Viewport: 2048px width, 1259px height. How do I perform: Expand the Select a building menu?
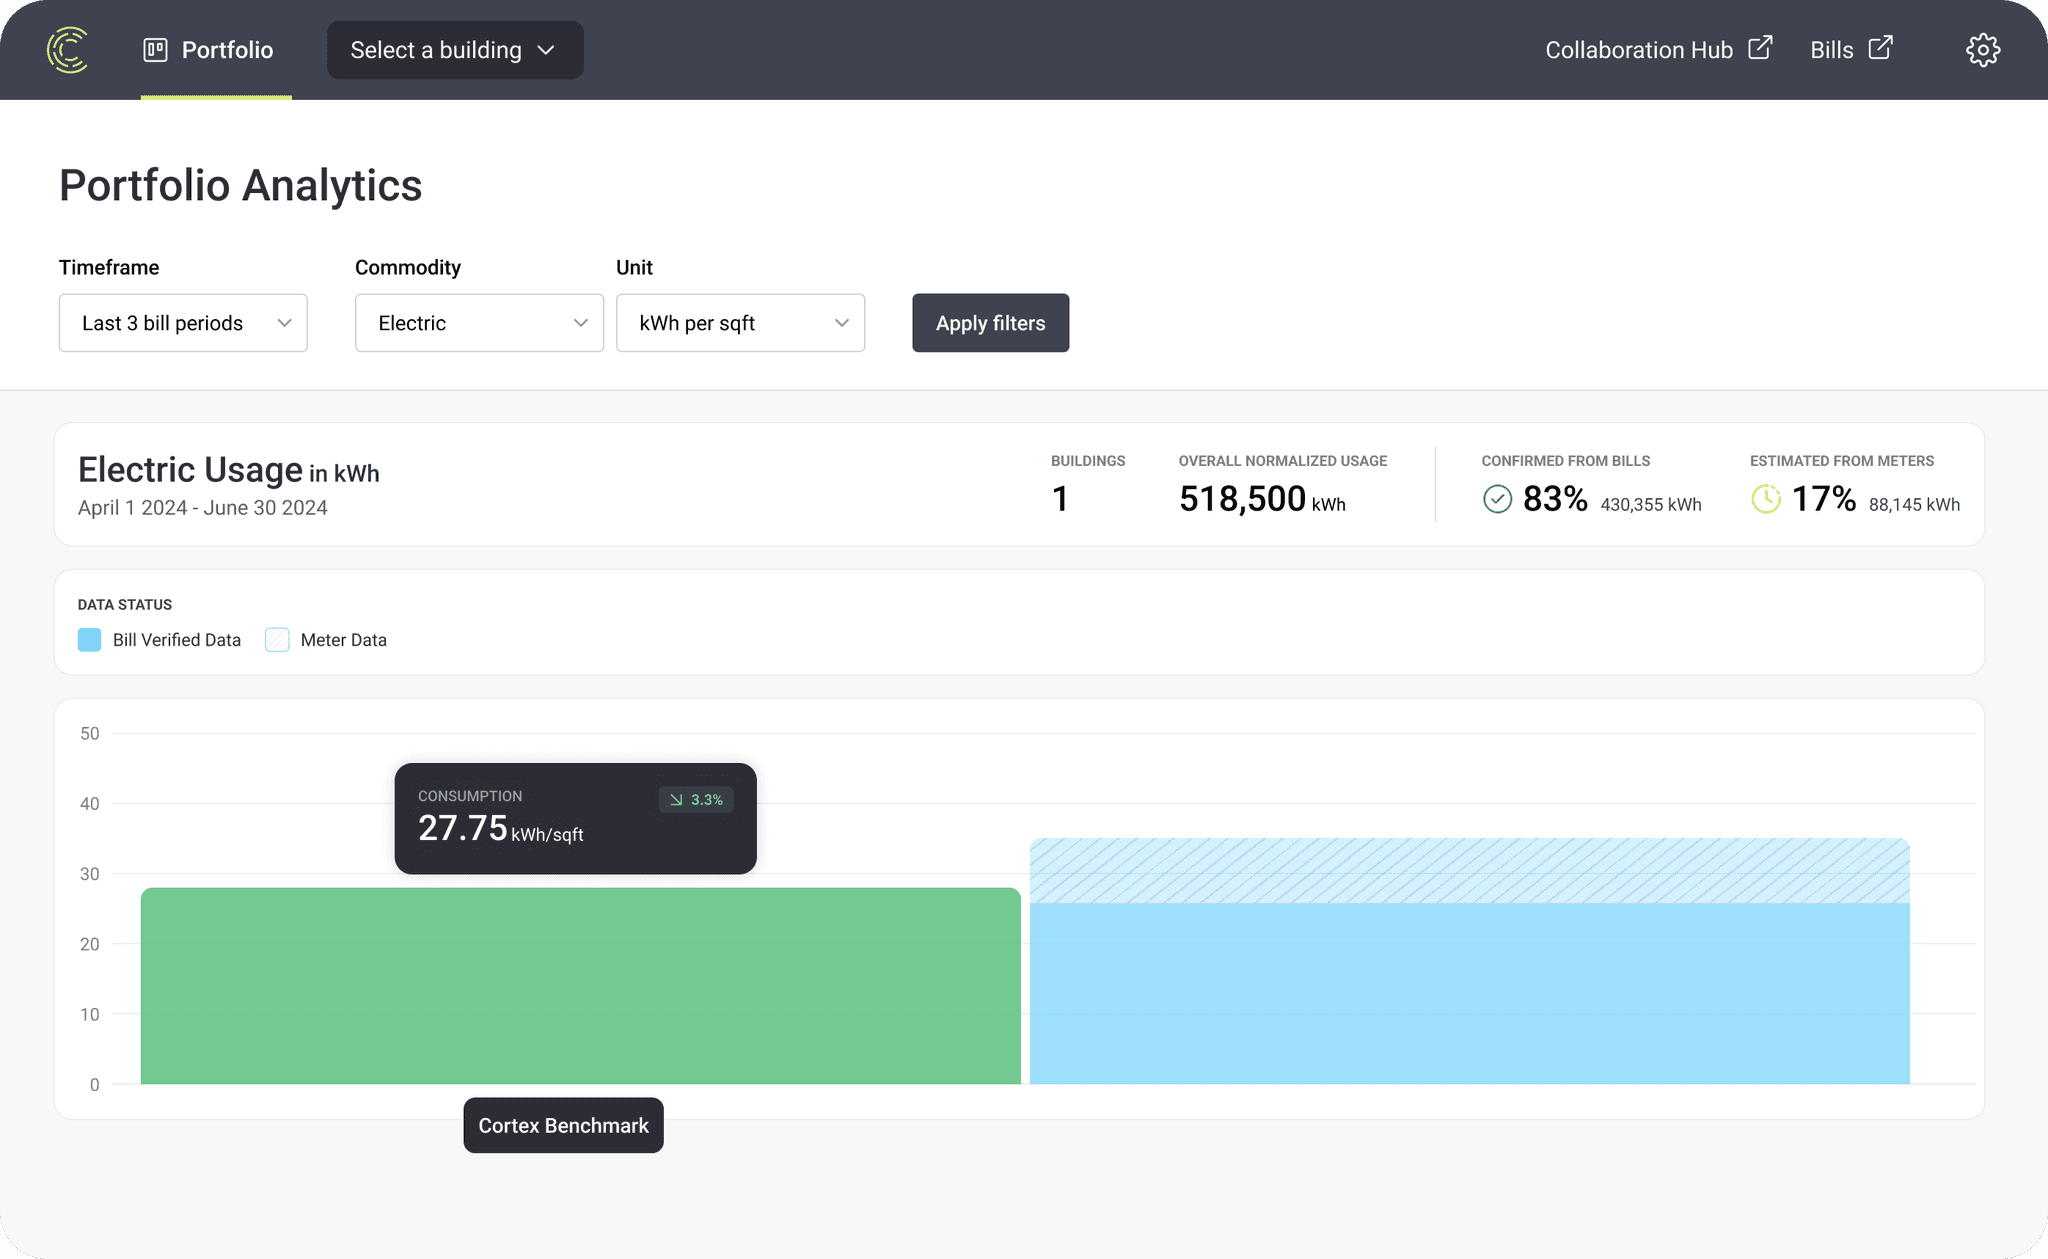(x=455, y=50)
